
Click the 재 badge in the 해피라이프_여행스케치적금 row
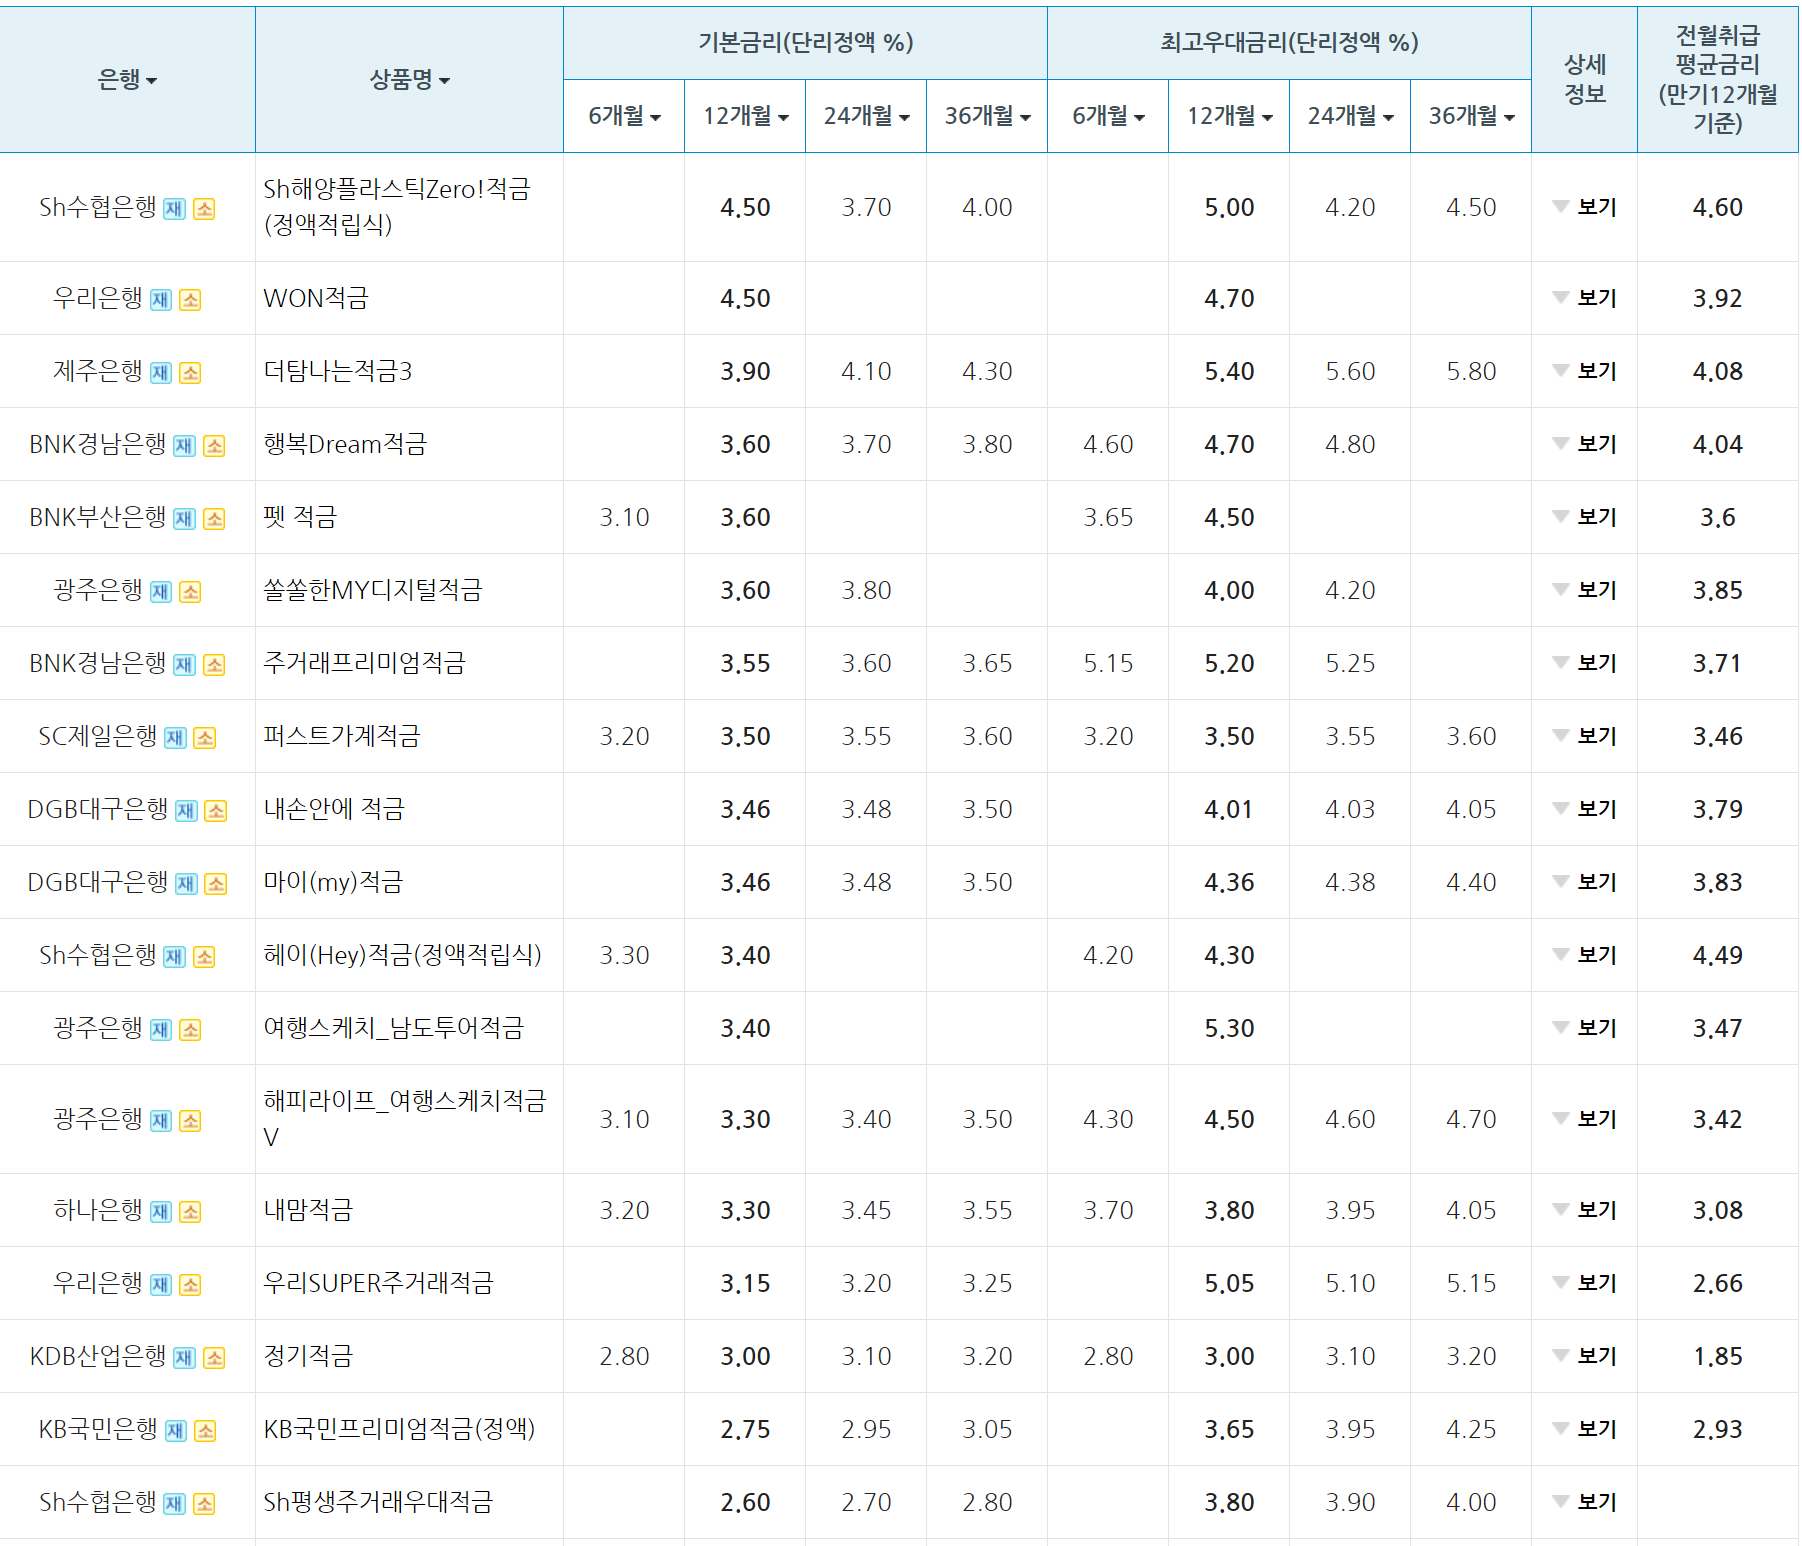click(x=160, y=1121)
